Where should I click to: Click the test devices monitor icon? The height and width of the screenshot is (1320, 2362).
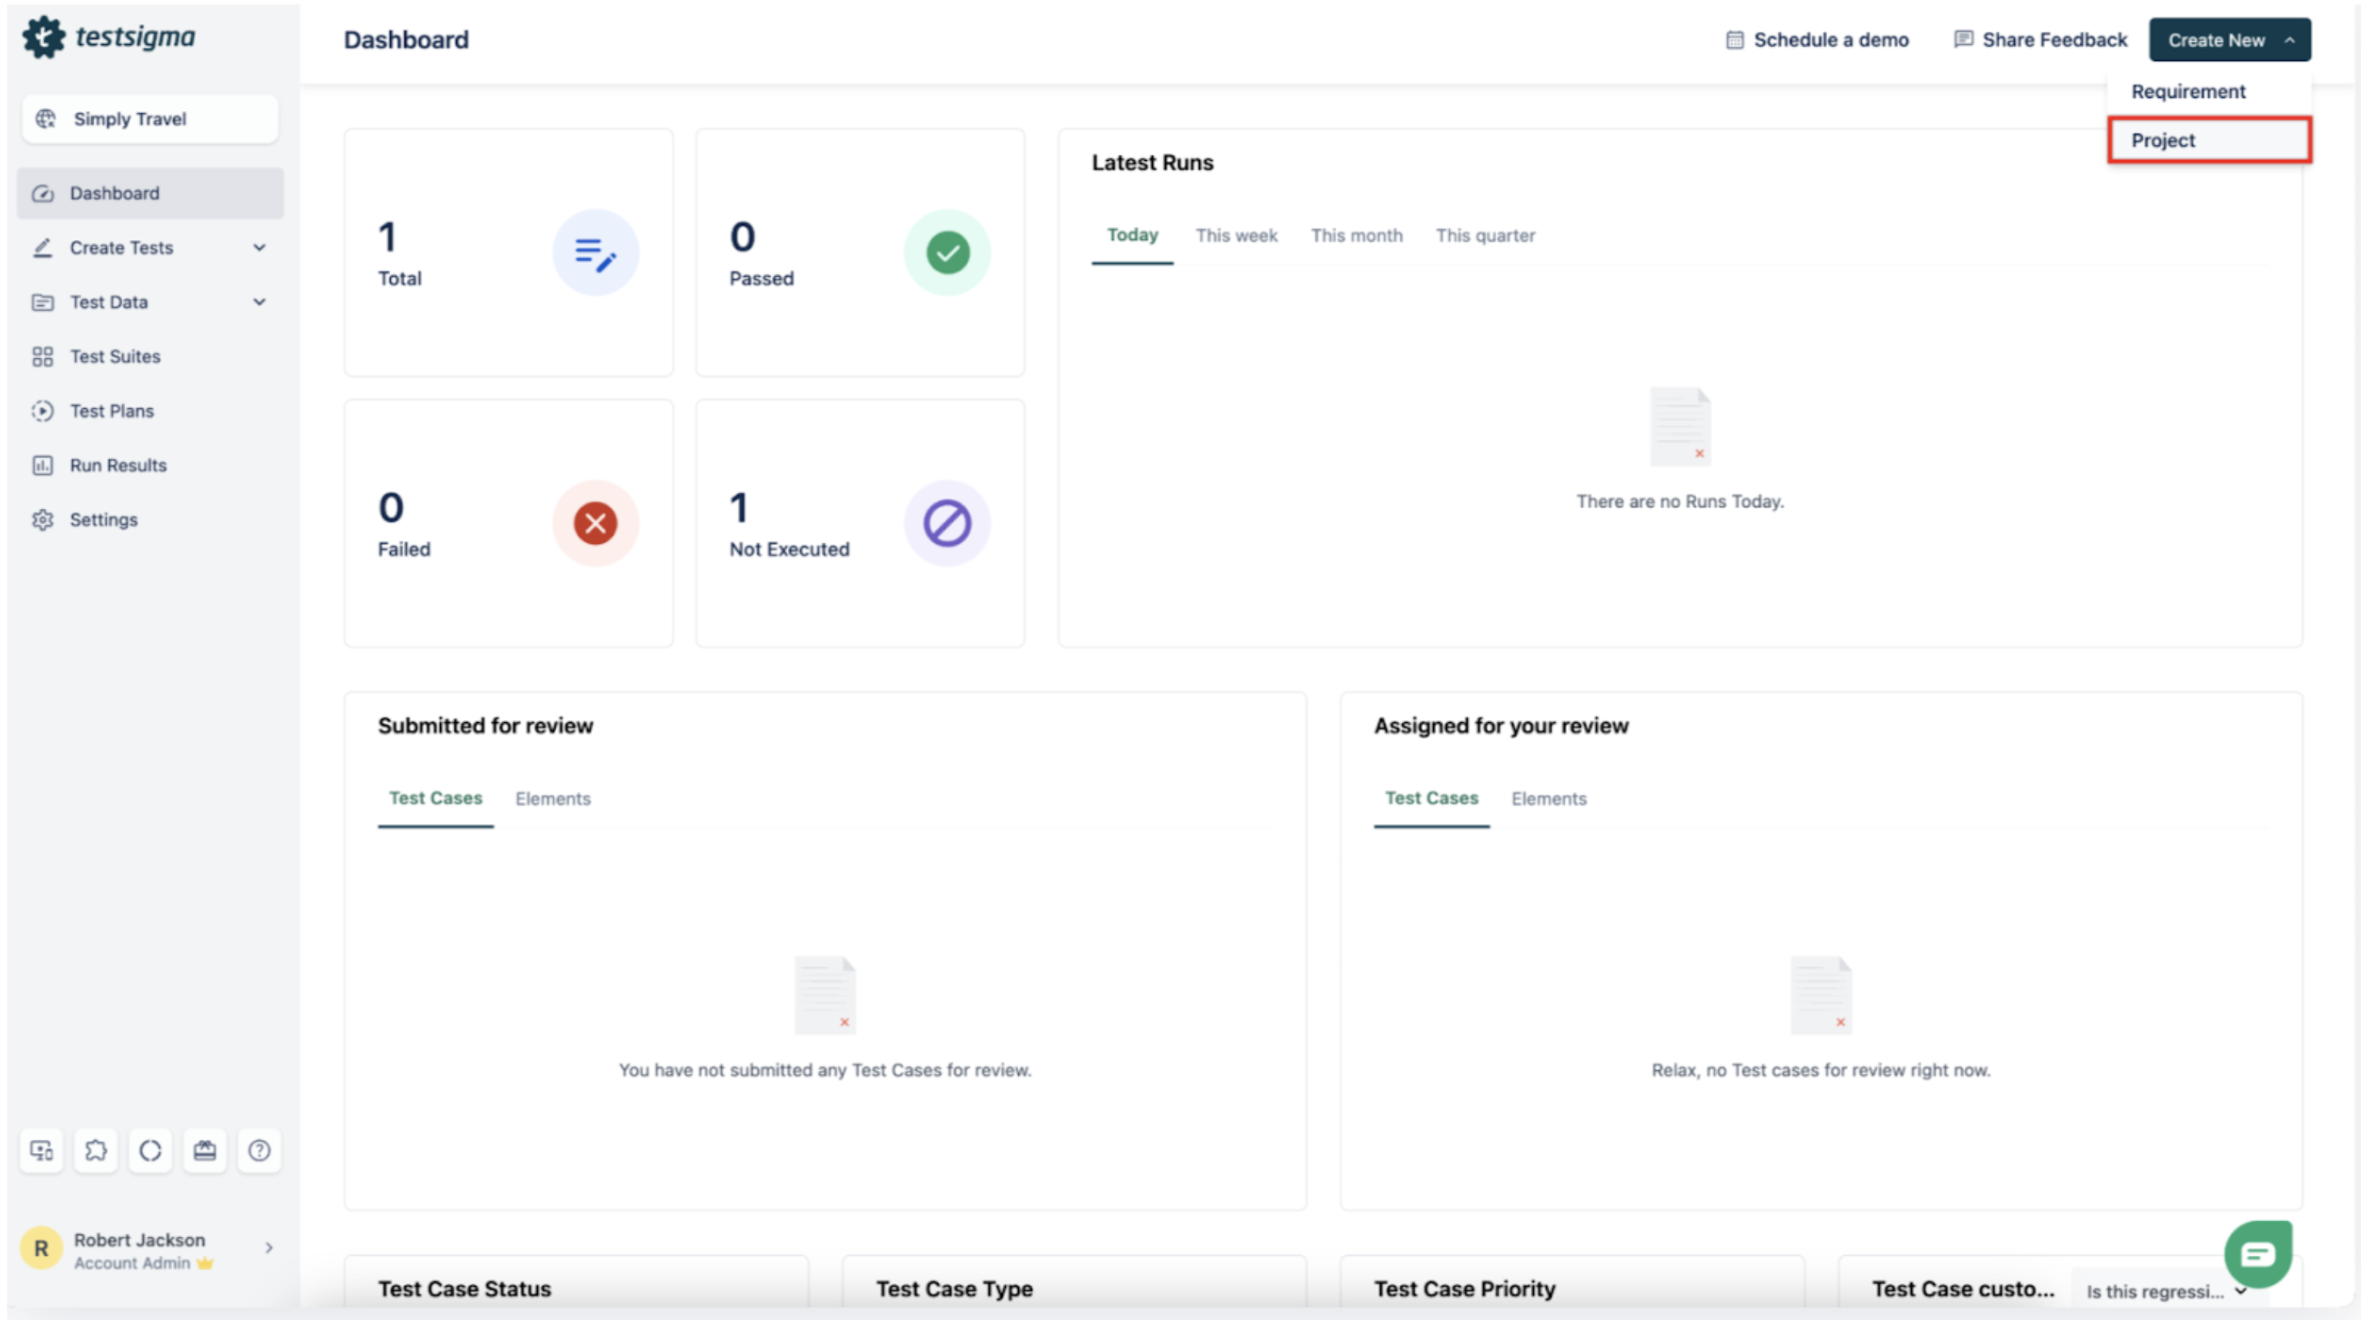[x=42, y=1150]
